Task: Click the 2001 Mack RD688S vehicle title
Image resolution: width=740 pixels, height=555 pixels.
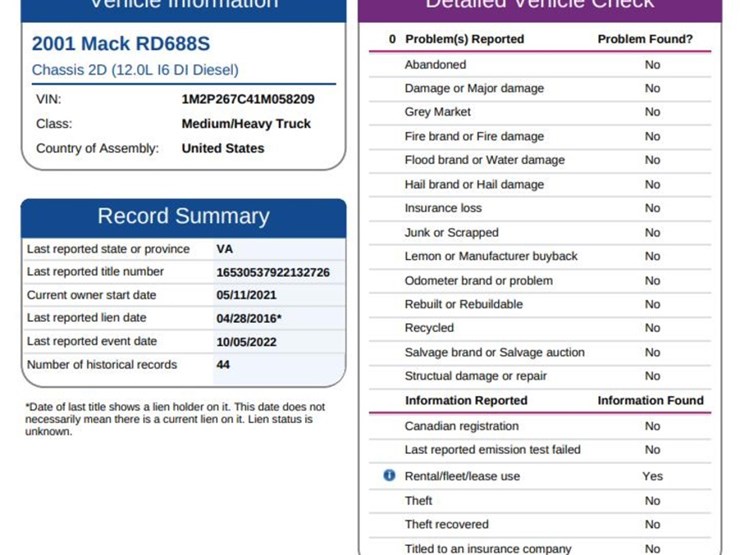Action: point(121,44)
